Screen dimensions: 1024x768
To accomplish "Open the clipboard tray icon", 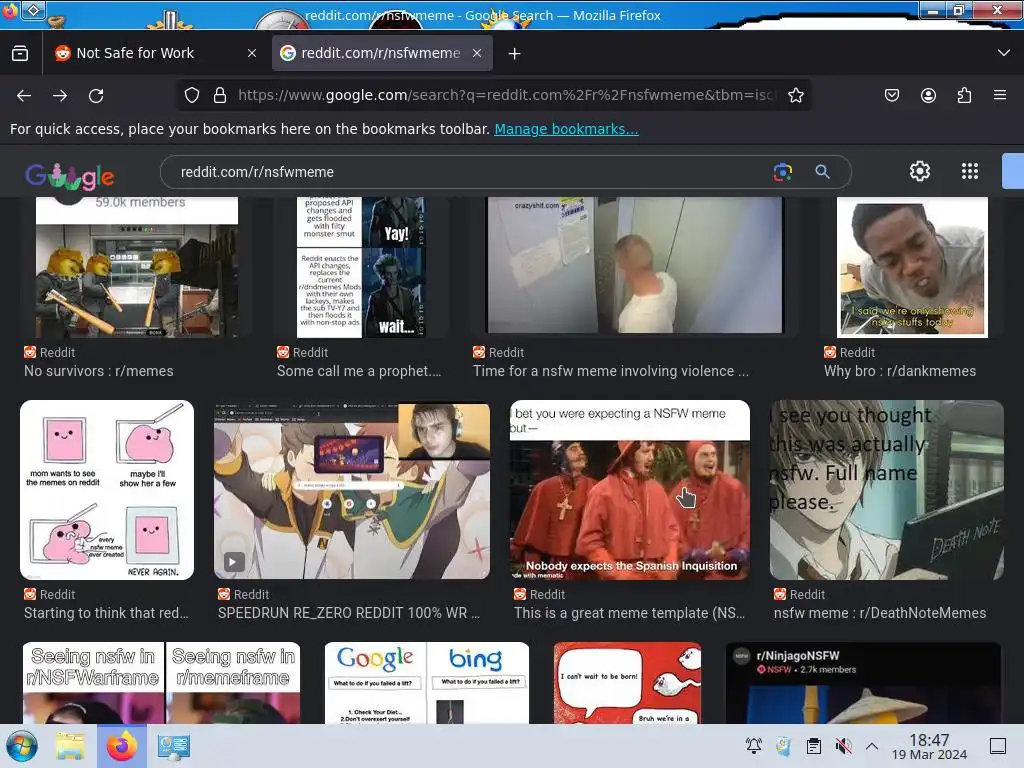I will pyautogui.click(x=814, y=746).
